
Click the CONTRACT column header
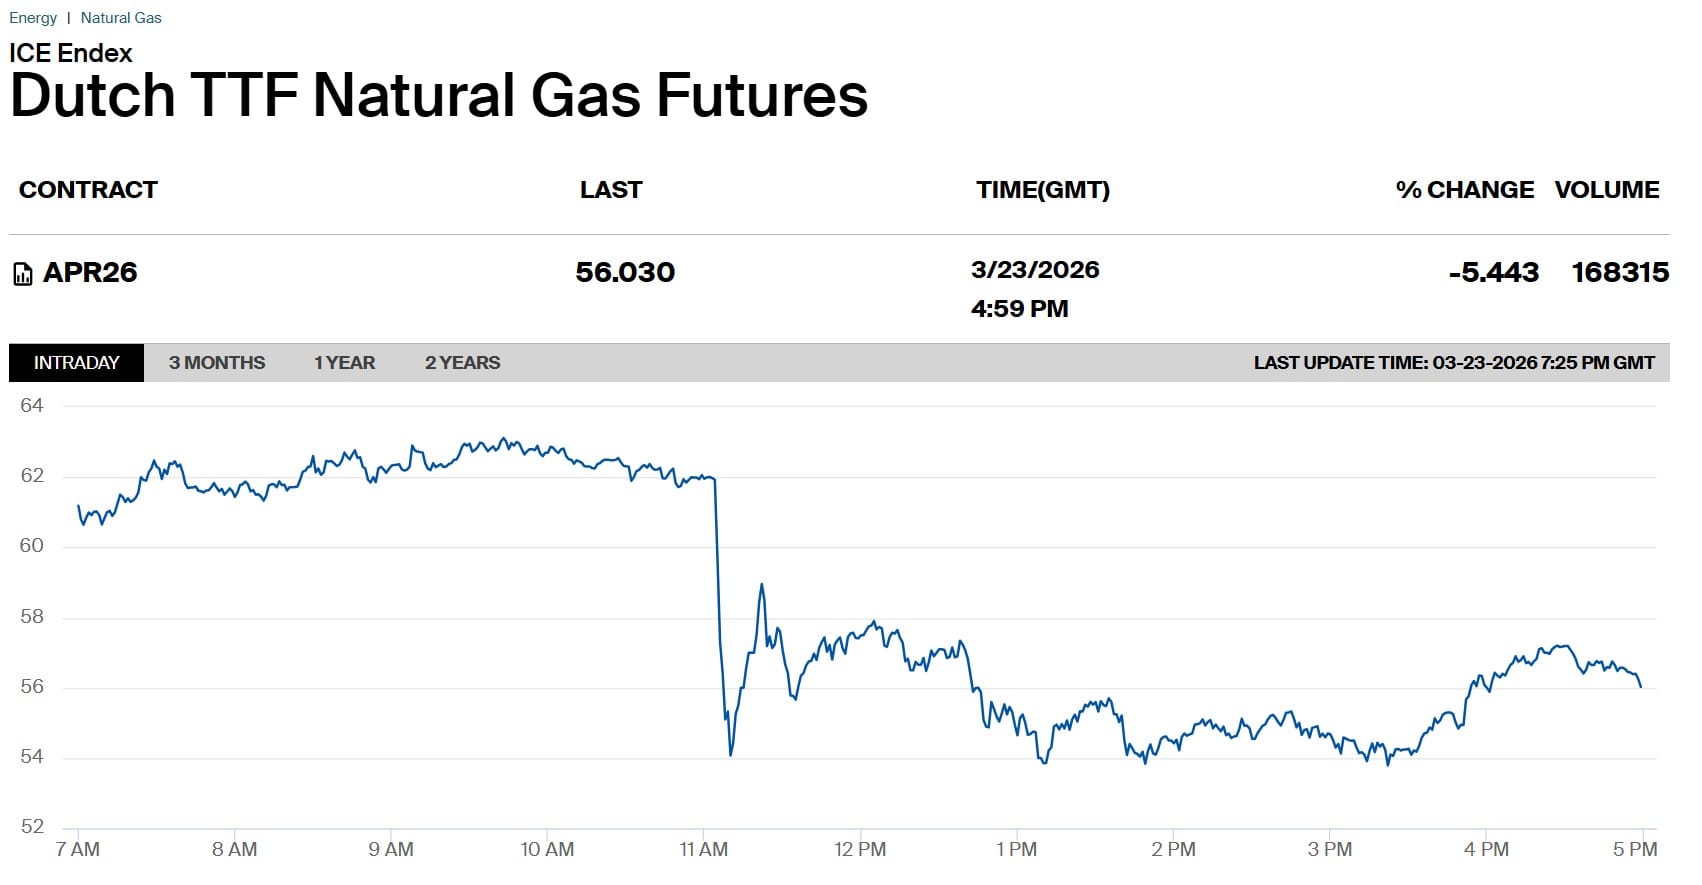point(88,190)
